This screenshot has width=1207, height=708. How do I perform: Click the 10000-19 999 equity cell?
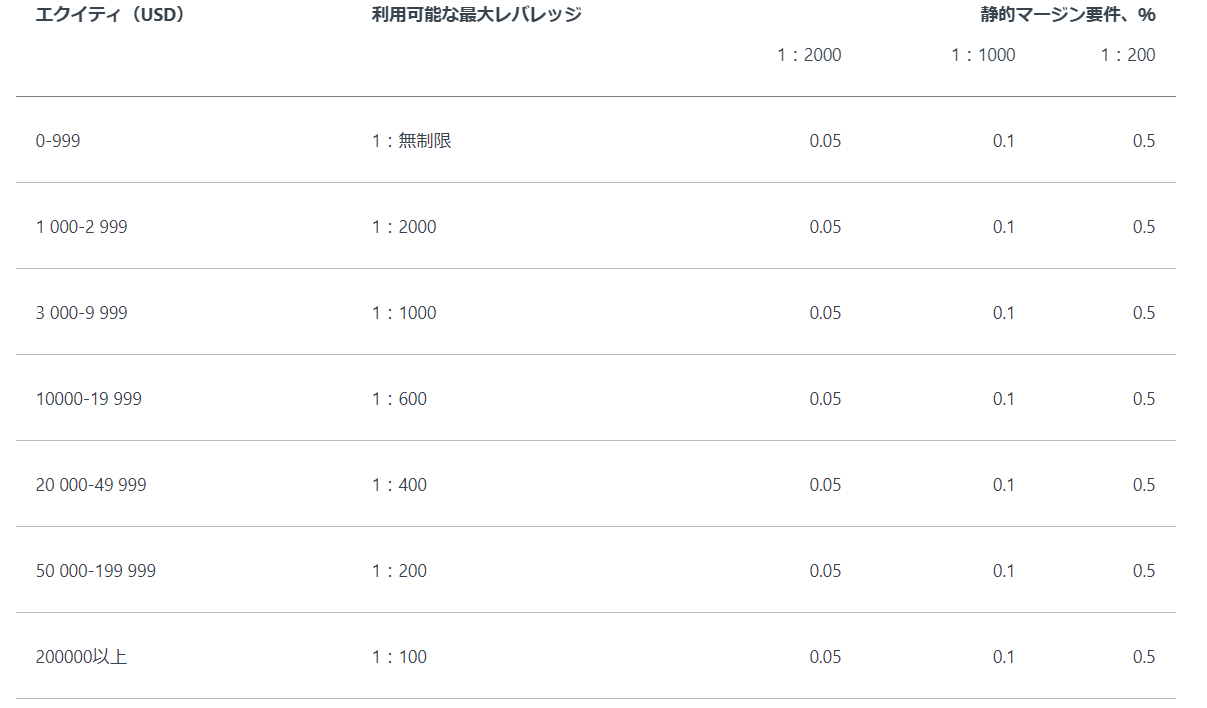pyautogui.click(x=88, y=399)
